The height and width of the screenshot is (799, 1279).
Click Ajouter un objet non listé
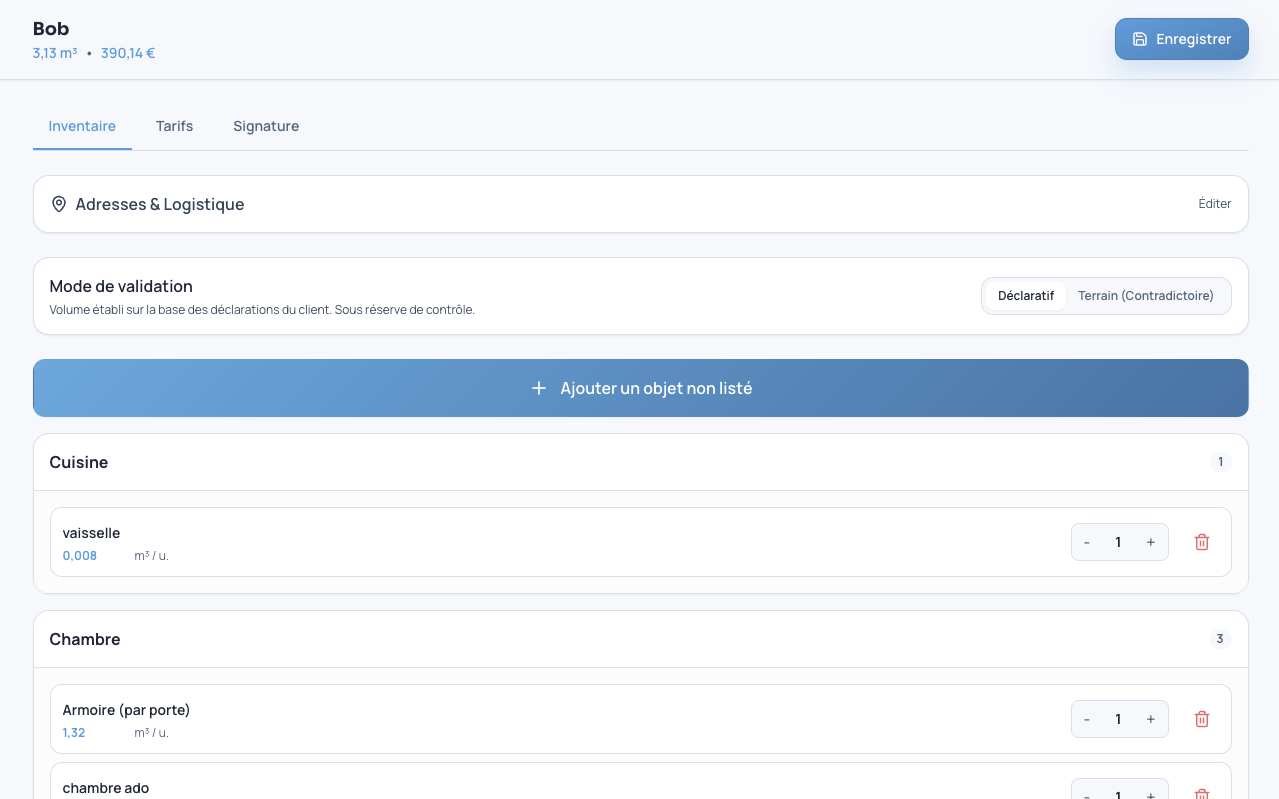coord(641,388)
